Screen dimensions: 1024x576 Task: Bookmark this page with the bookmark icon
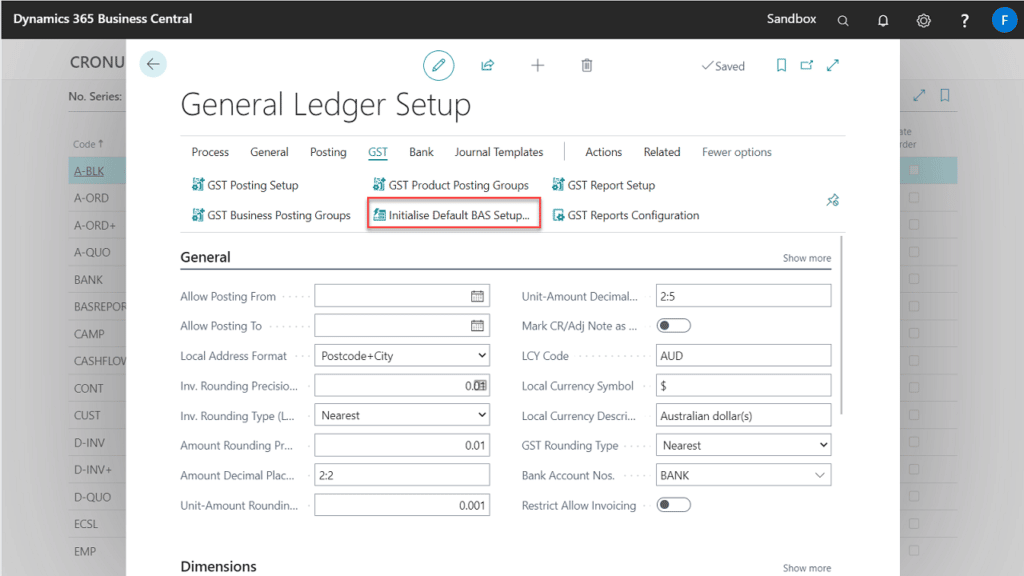781,65
